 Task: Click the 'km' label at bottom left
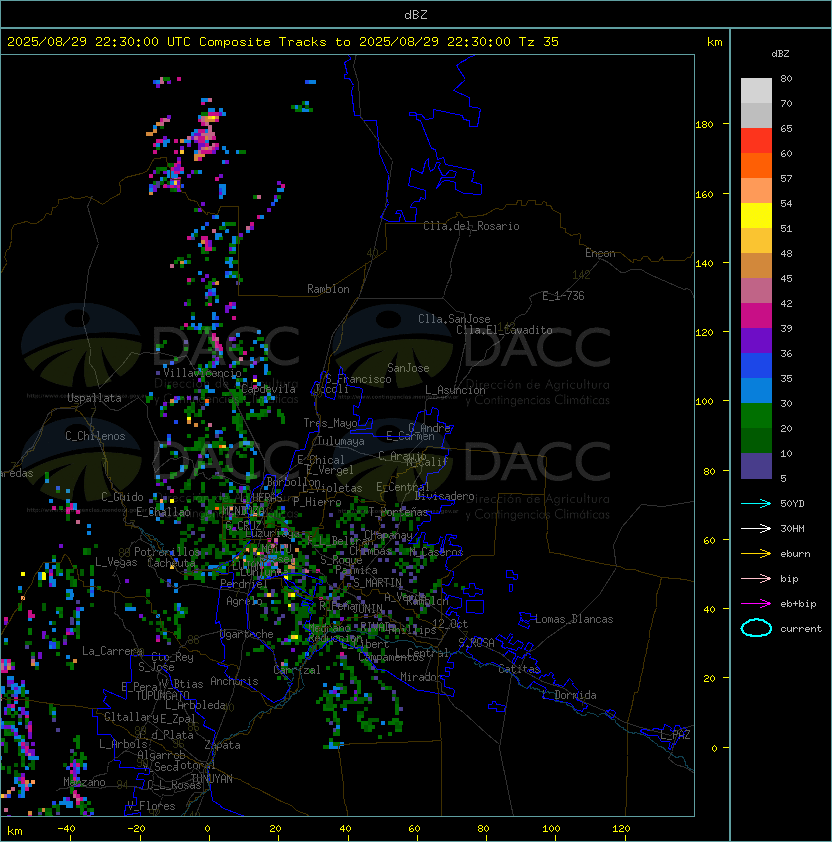click(15, 831)
